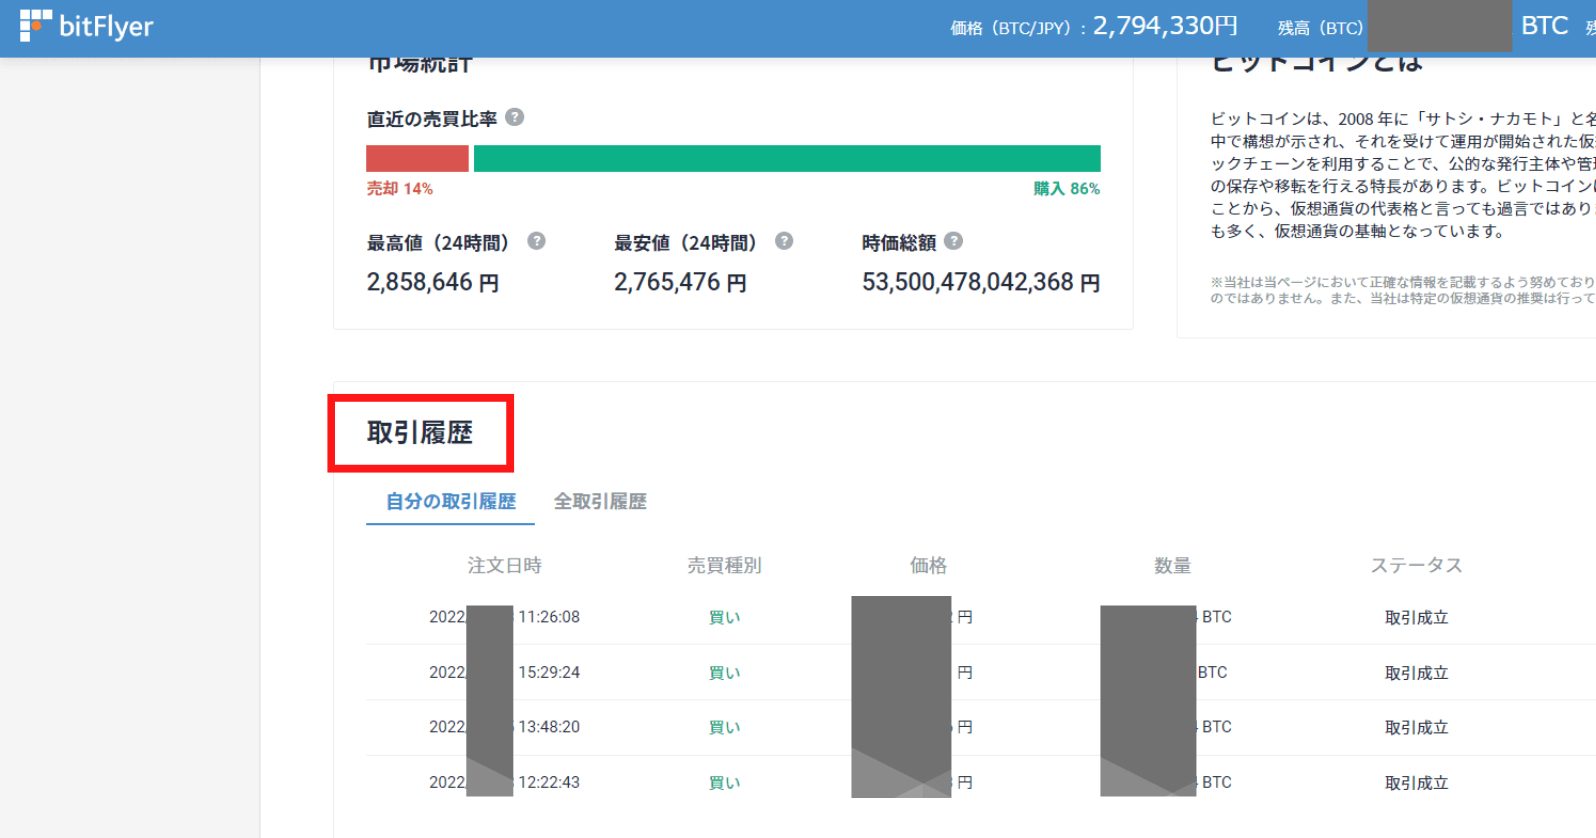Image resolution: width=1596 pixels, height=838 pixels.
Task: Click 買い in the 12:22:43 row
Action: click(x=724, y=783)
